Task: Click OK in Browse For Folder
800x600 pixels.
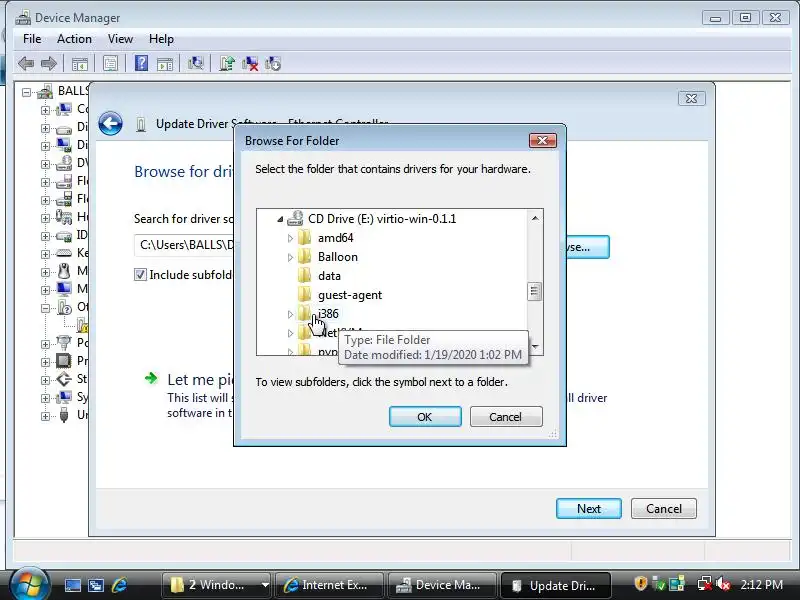Action: 425,417
